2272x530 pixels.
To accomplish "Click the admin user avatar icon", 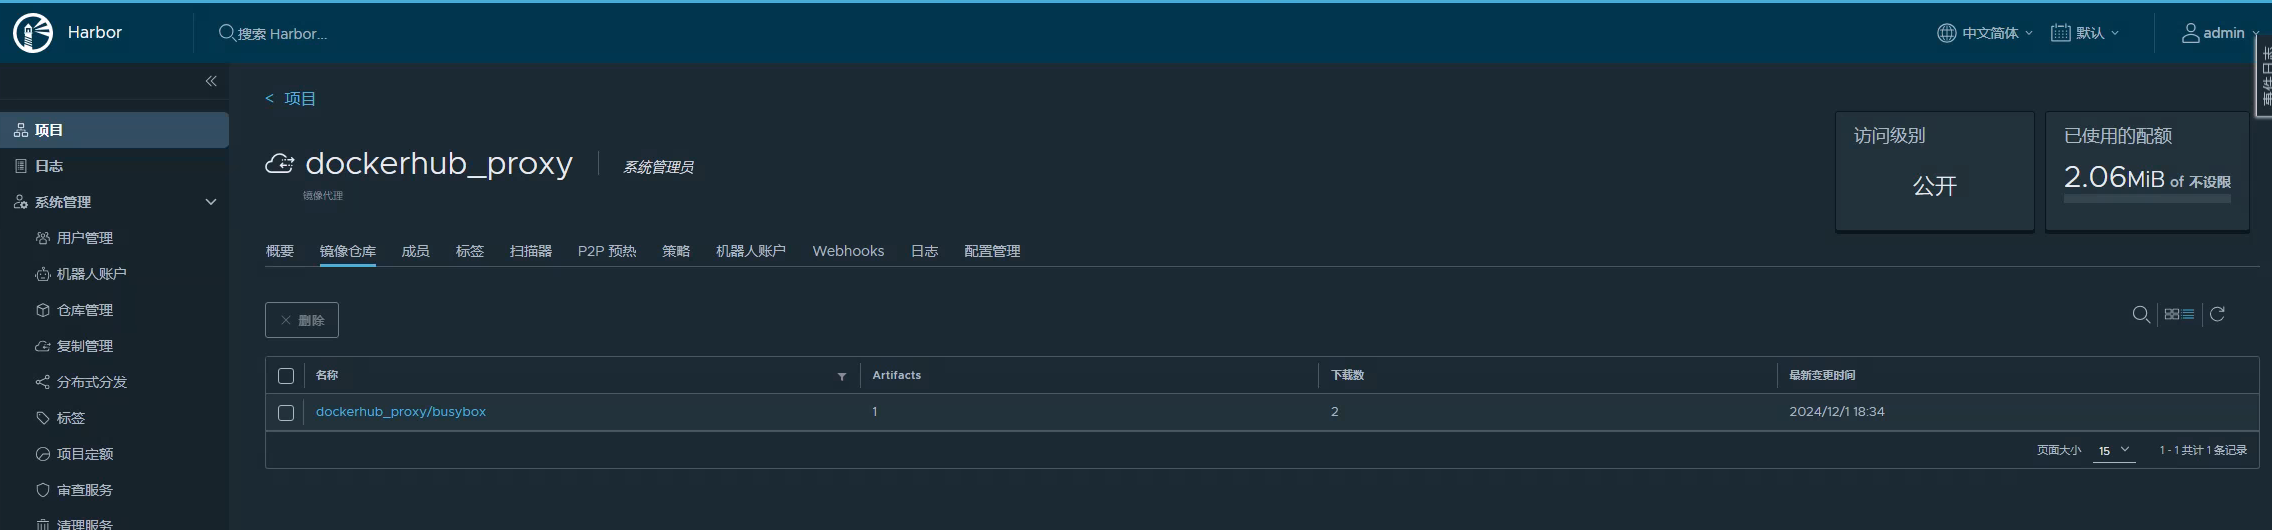I will (2191, 33).
